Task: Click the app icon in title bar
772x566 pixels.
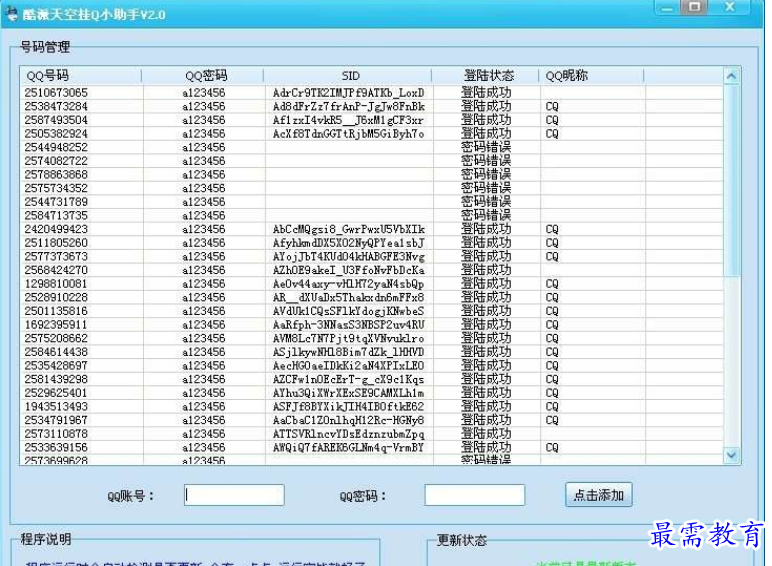Action: [12, 14]
